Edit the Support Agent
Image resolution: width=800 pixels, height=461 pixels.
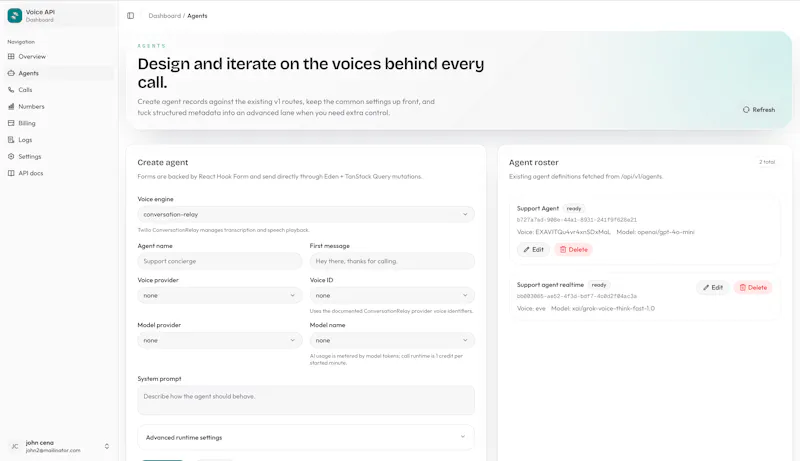pos(533,250)
